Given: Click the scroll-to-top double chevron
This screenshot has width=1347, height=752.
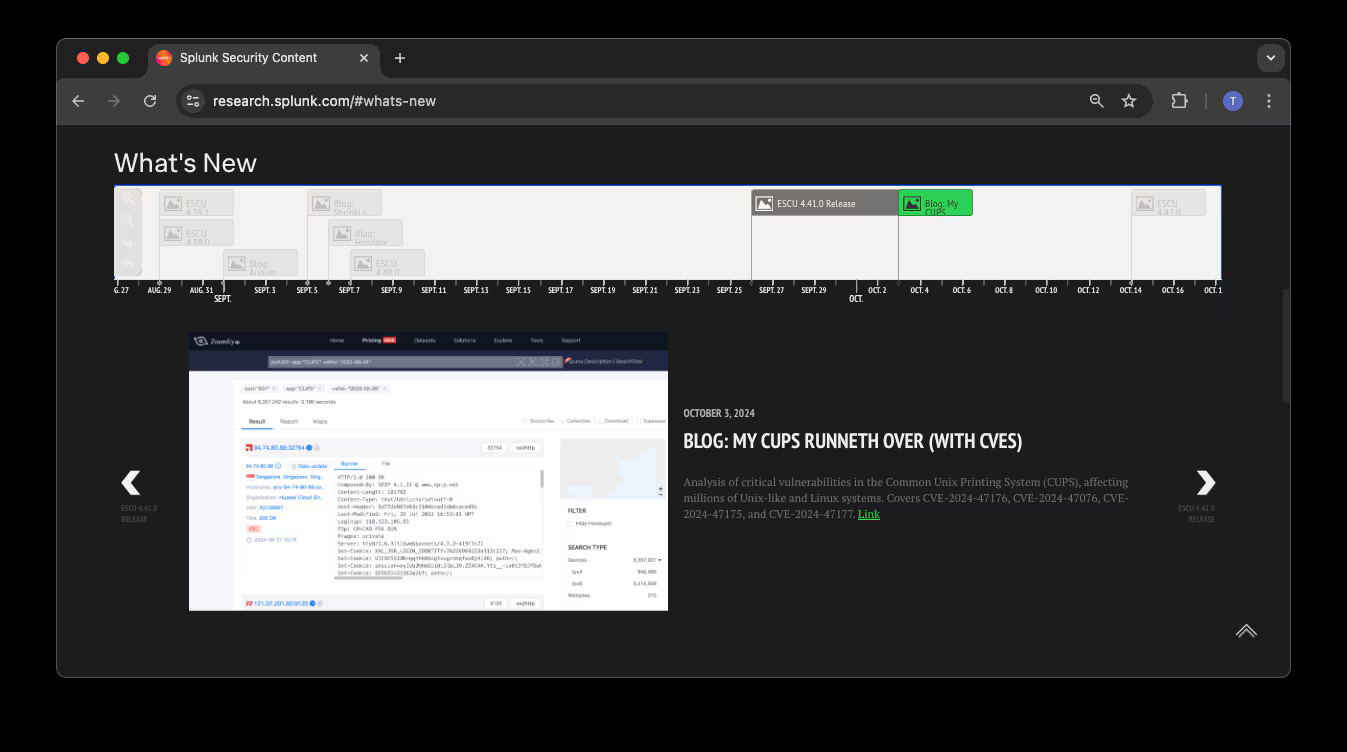Looking at the screenshot, I should [1245, 631].
